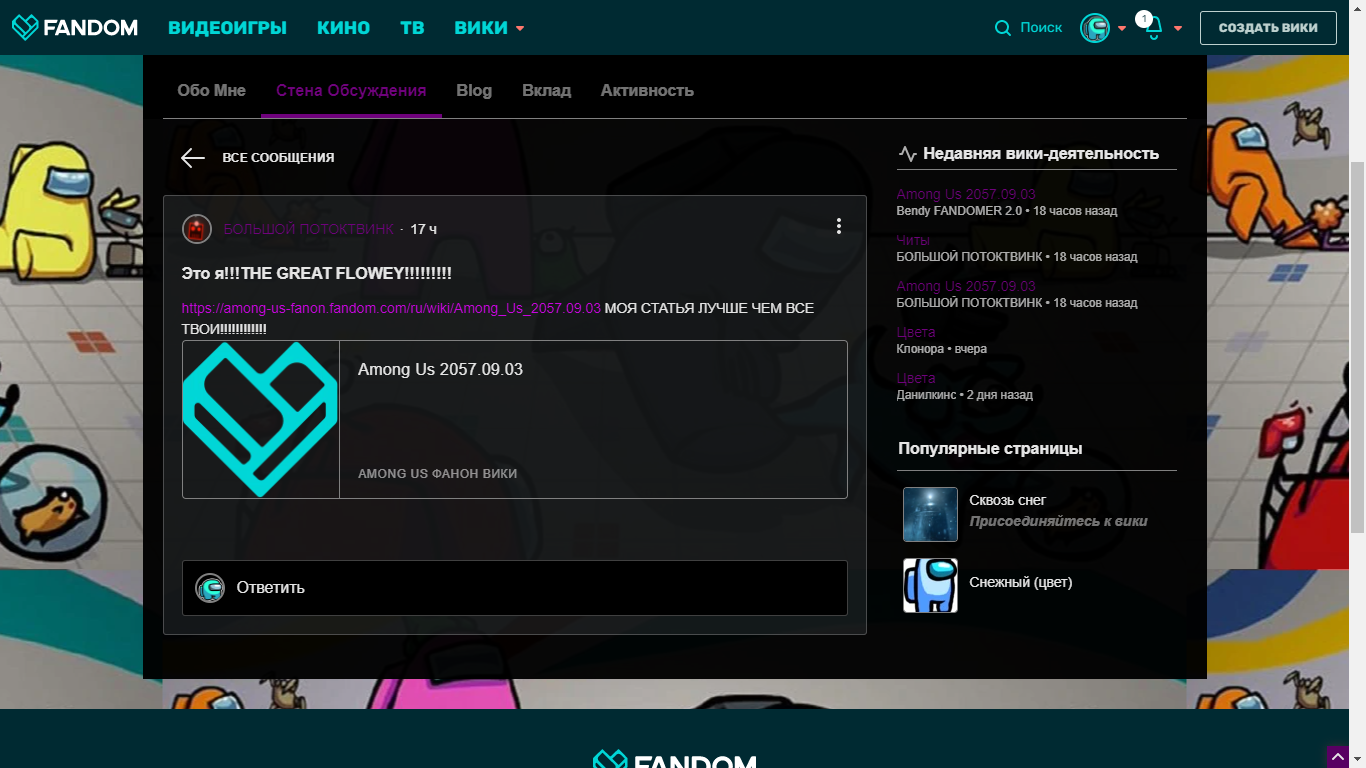Viewport: 1366px width, 768px height.
Task: Click the 17 ч post timestamp
Action: pos(423,229)
